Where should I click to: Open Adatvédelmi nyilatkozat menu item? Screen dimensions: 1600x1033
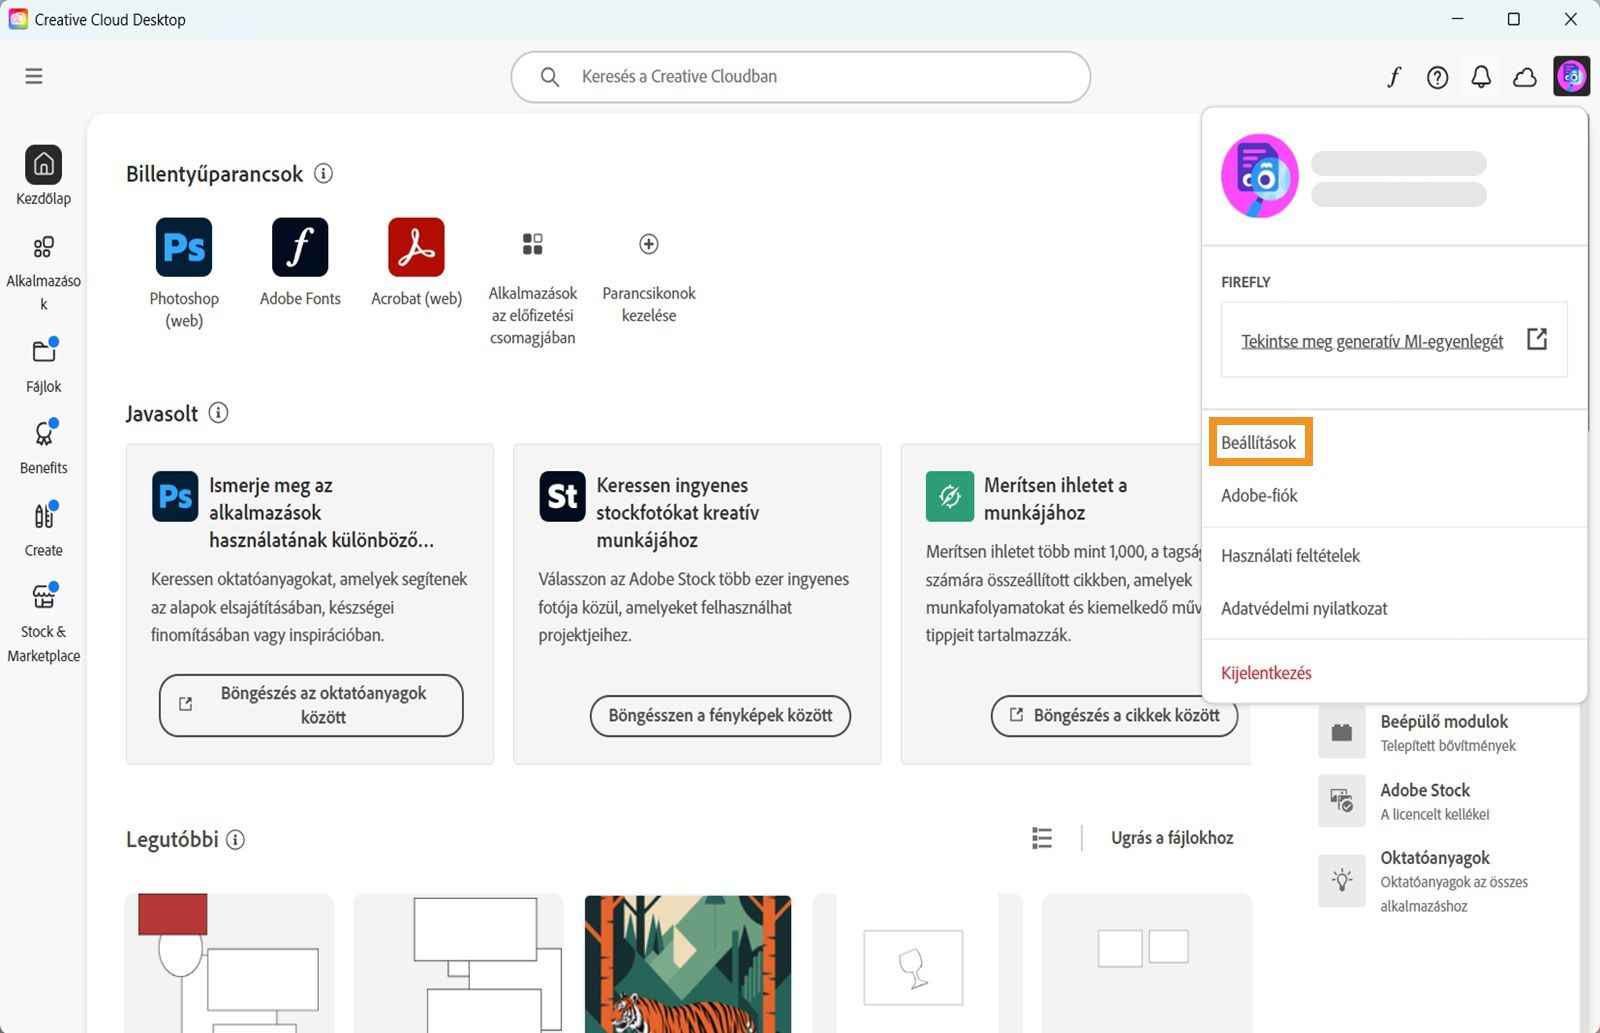[1304, 608]
